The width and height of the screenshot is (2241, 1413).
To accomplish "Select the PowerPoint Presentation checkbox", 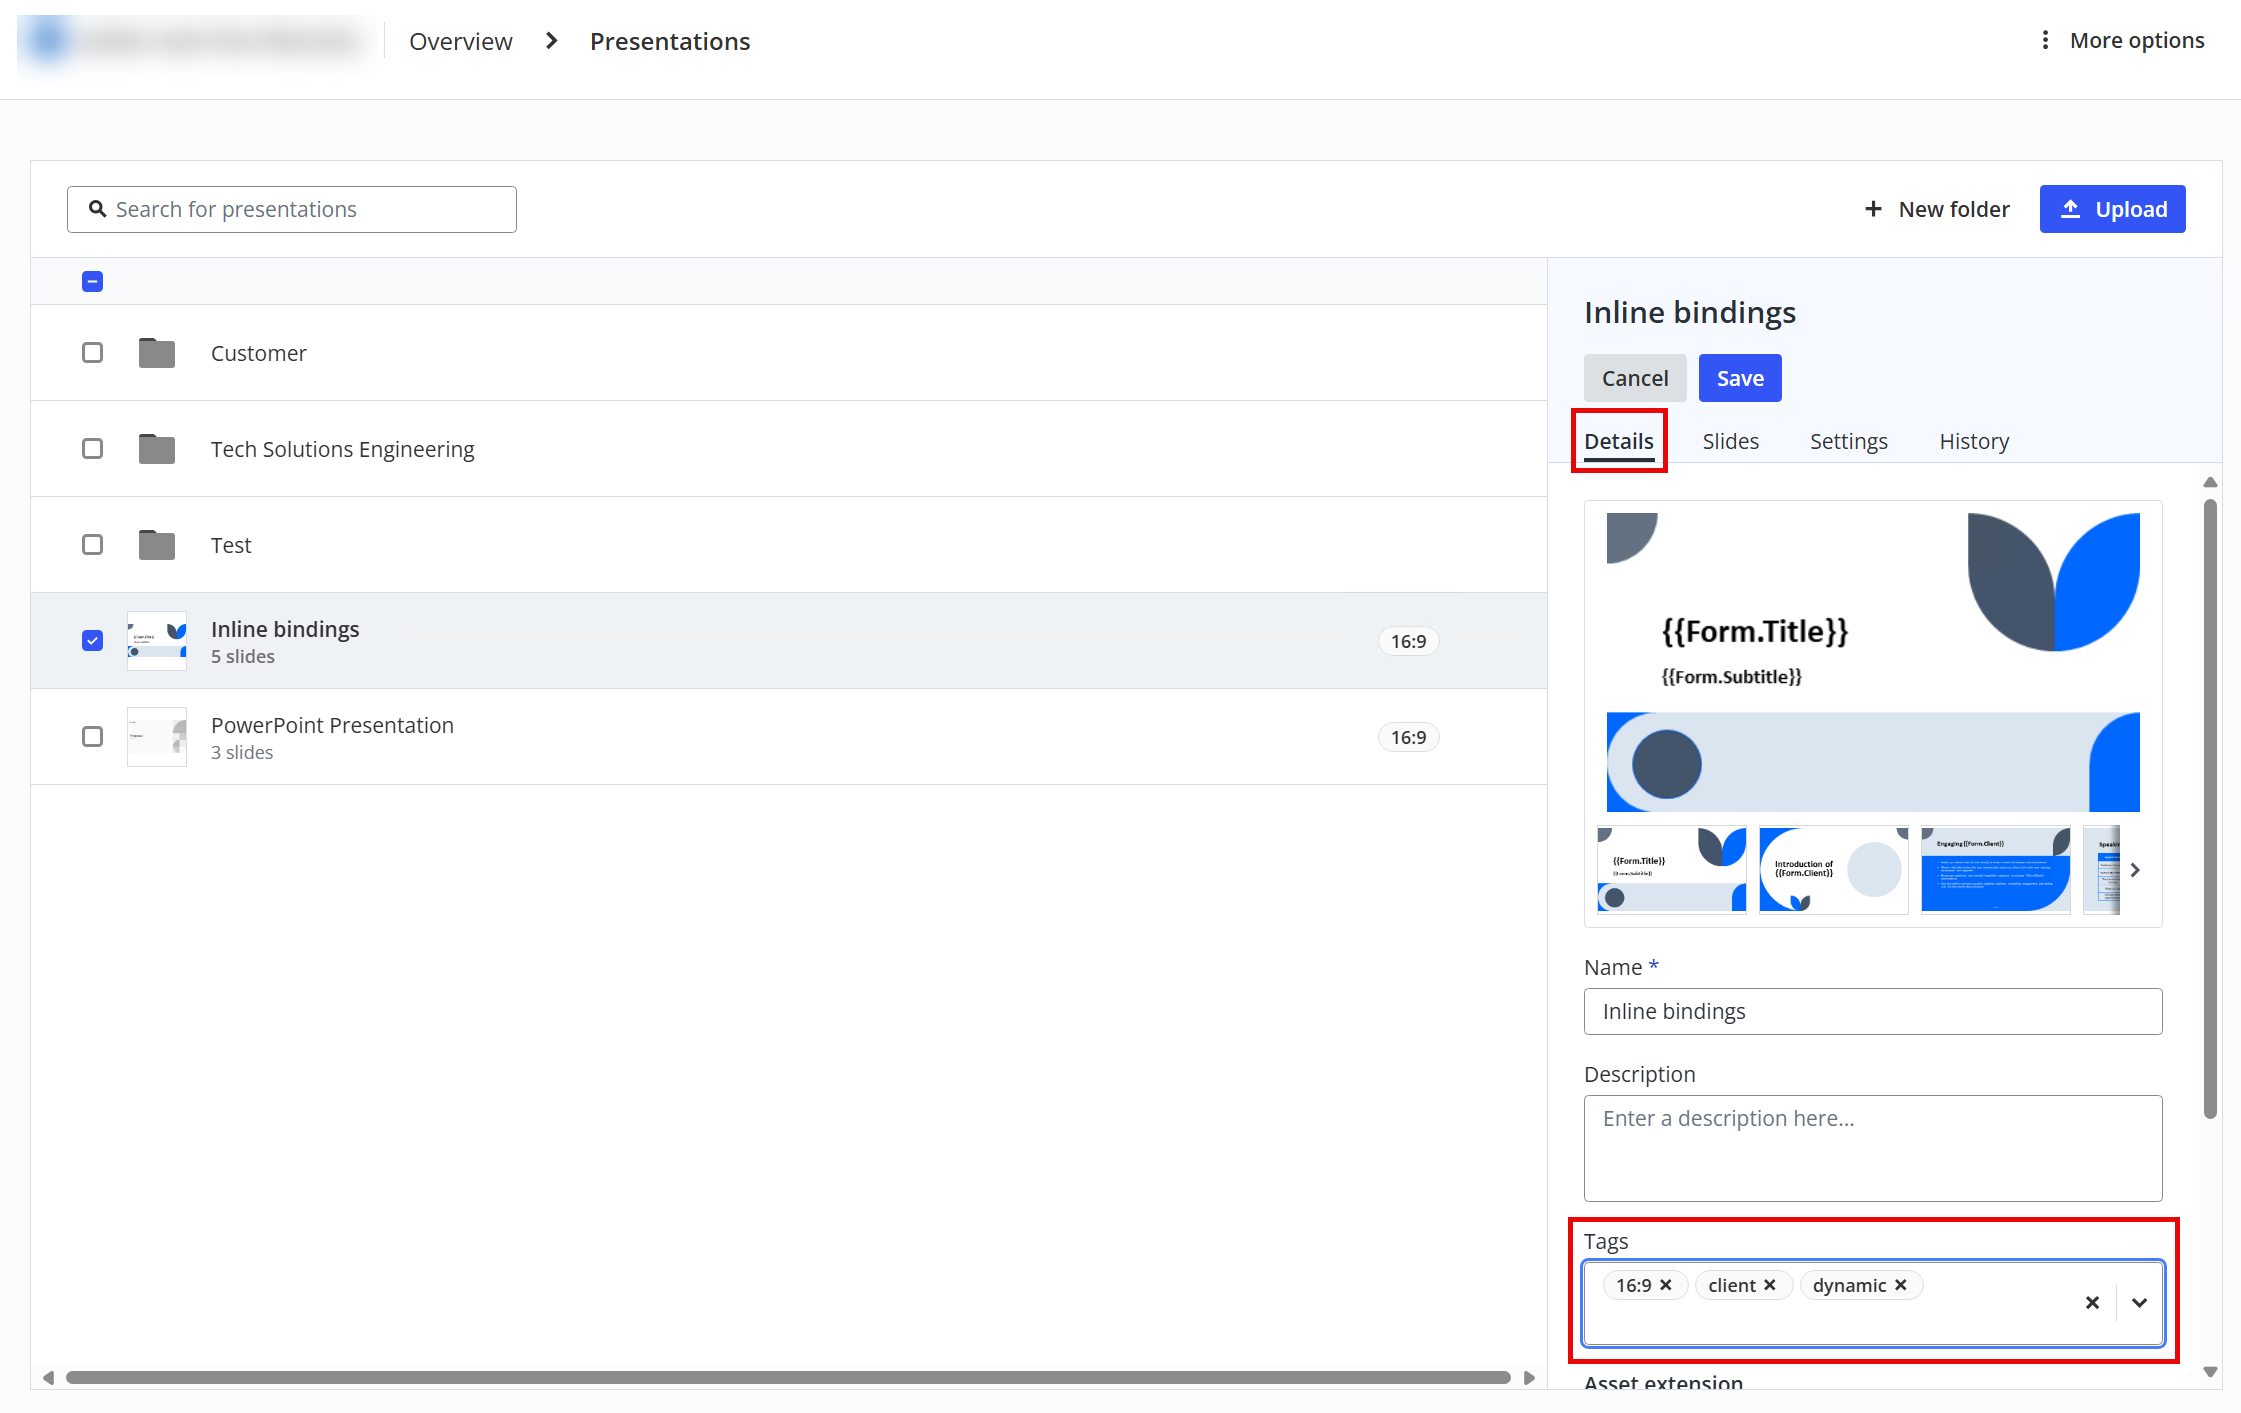I will (92, 737).
